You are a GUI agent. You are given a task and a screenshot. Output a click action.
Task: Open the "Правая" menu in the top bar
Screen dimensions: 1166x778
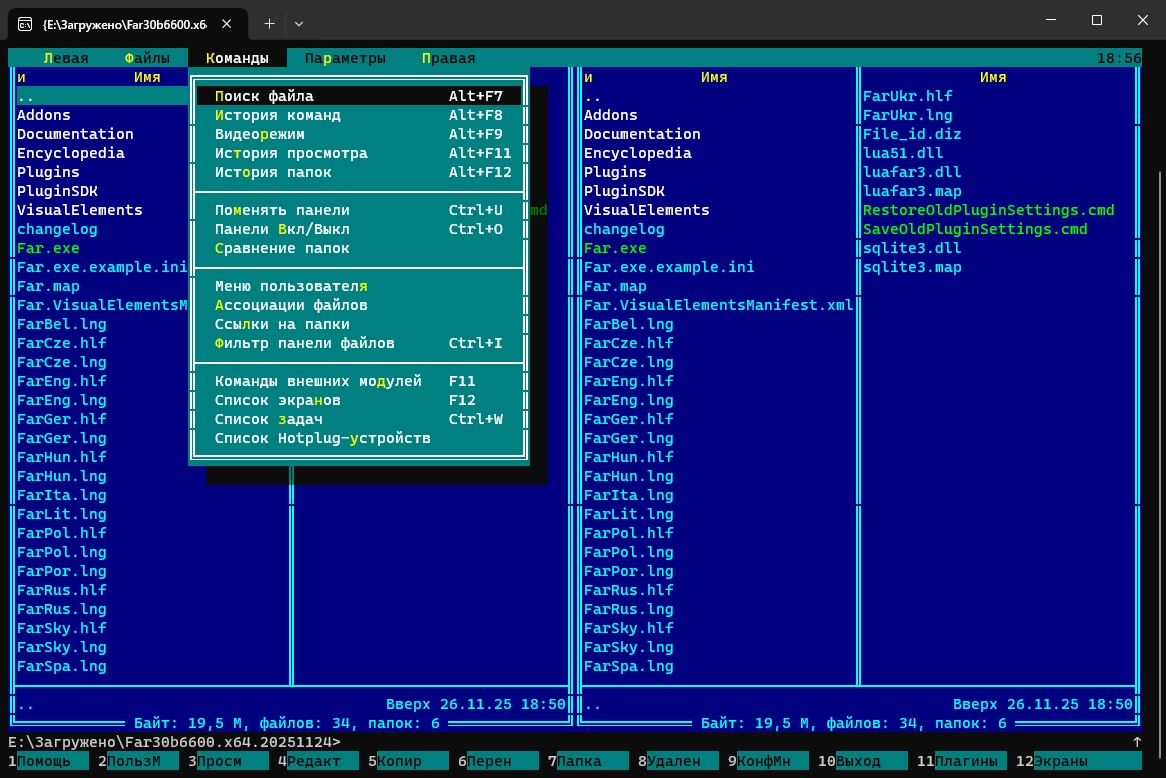point(448,58)
